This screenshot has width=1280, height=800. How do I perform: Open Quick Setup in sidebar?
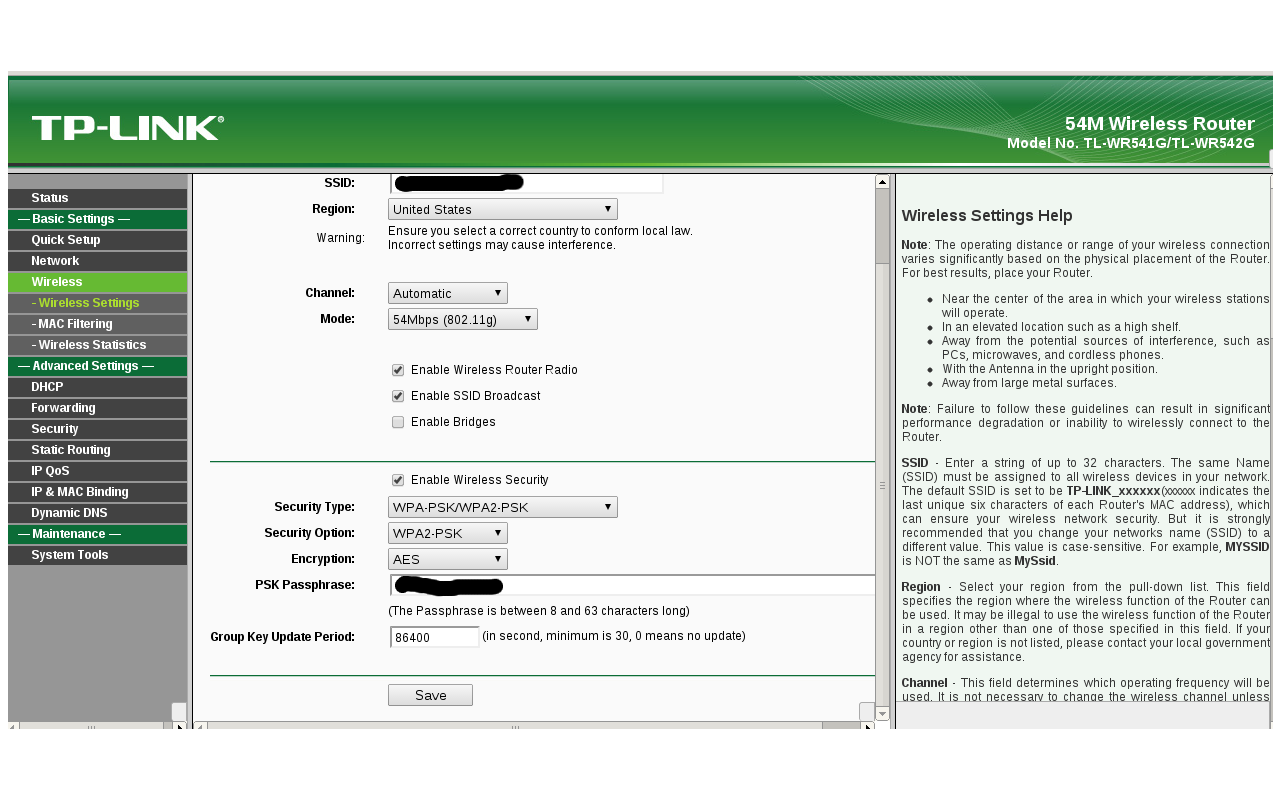[98, 240]
